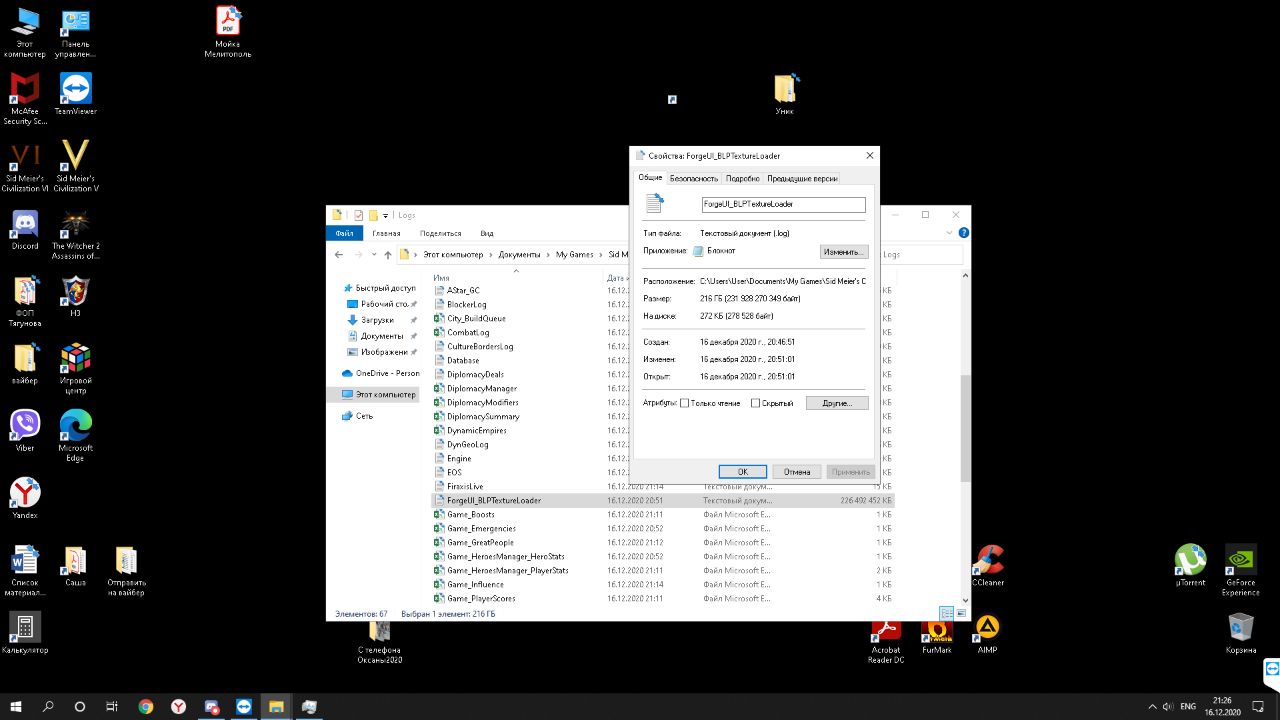
Task: Tick the Только чтение attribute checkbox
Action: (x=685, y=403)
